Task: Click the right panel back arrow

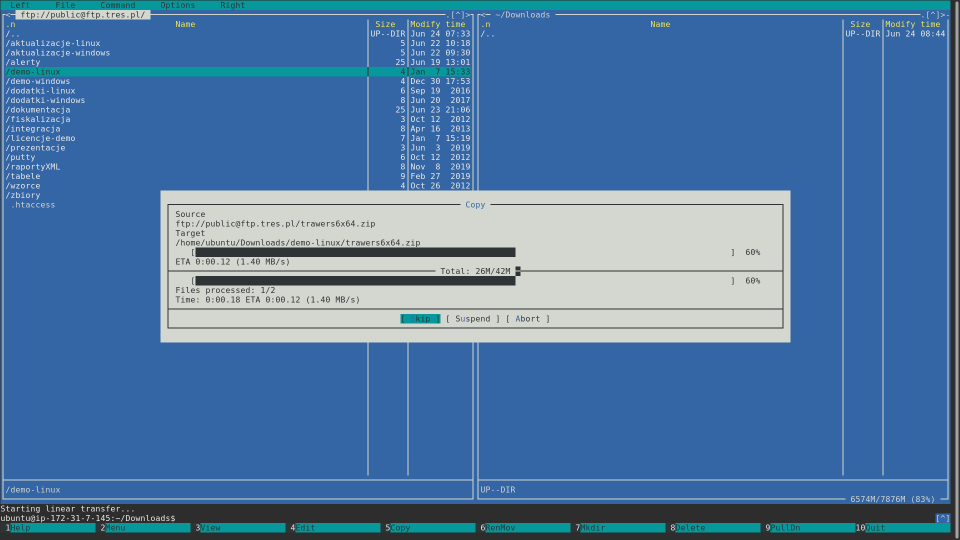Action: pyautogui.click(x=482, y=15)
